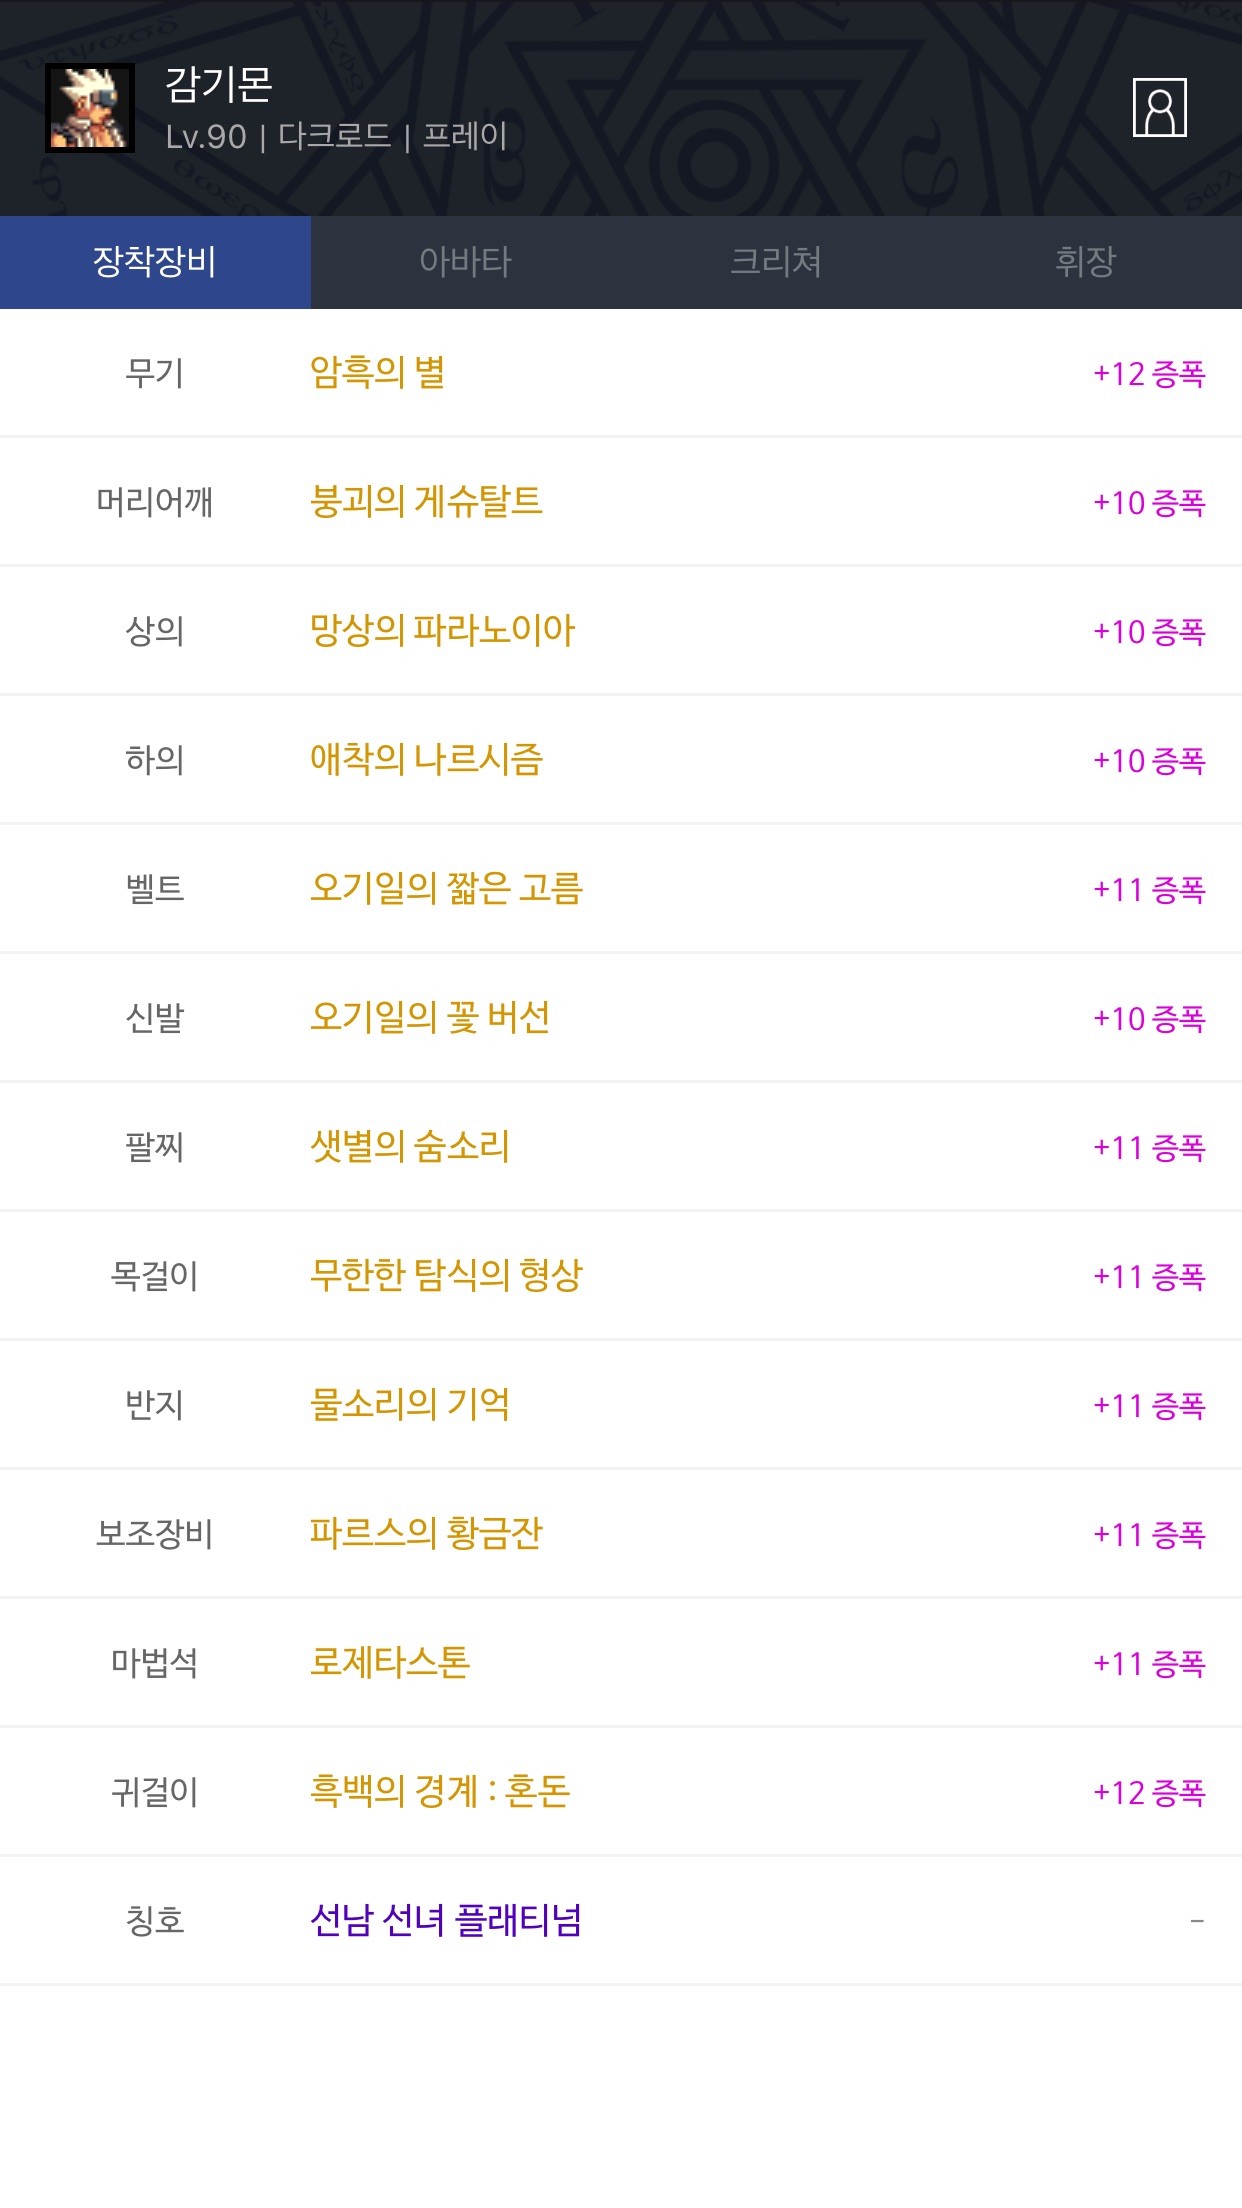The width and height of the screenshot is (1242, 2208).
Task: Open 감기몬 character avatar thumbnail
Action: 90,108
